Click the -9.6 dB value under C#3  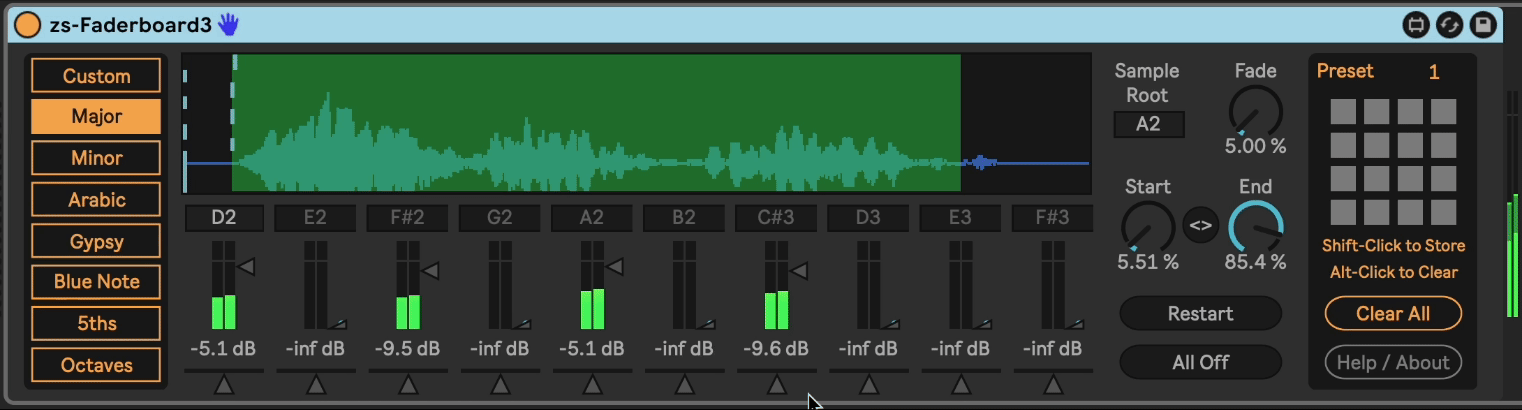[776, 349]
